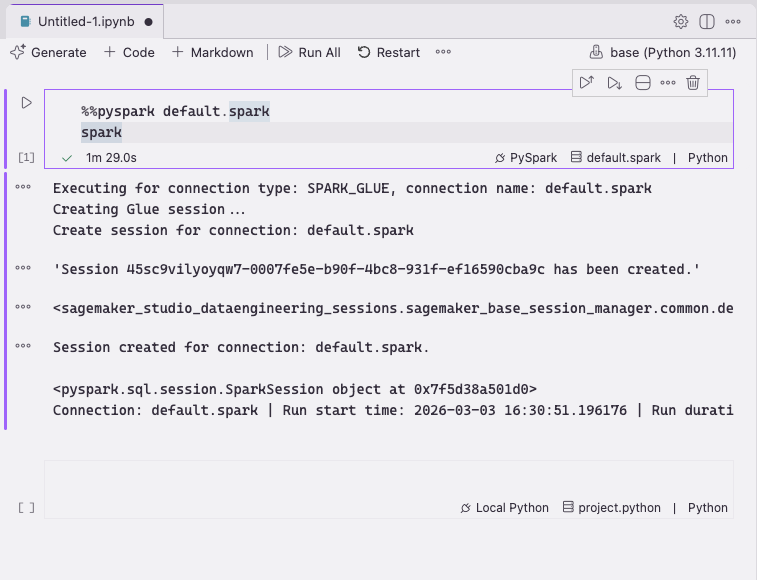The width and height of the screenshot is (757, 580).
Task: Restart the kernel
Action: pyautogui.click(x=389, y=52)
